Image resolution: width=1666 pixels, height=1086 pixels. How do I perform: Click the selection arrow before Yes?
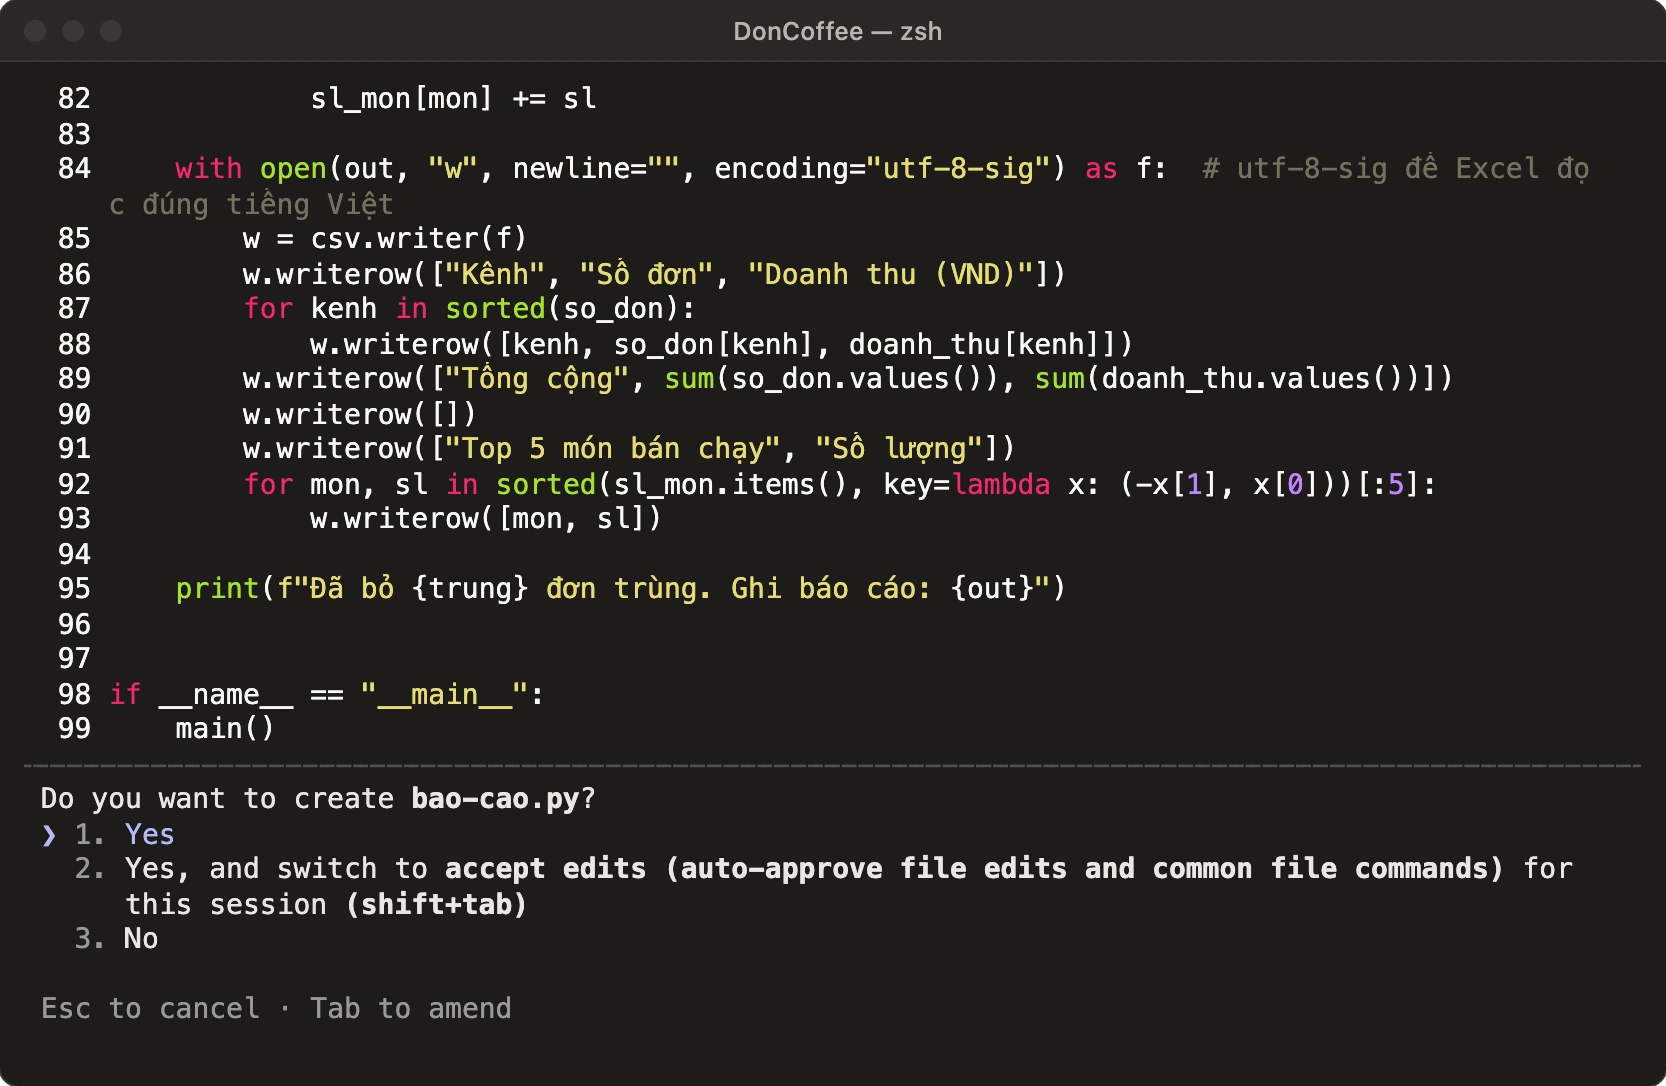coord(49,834)
